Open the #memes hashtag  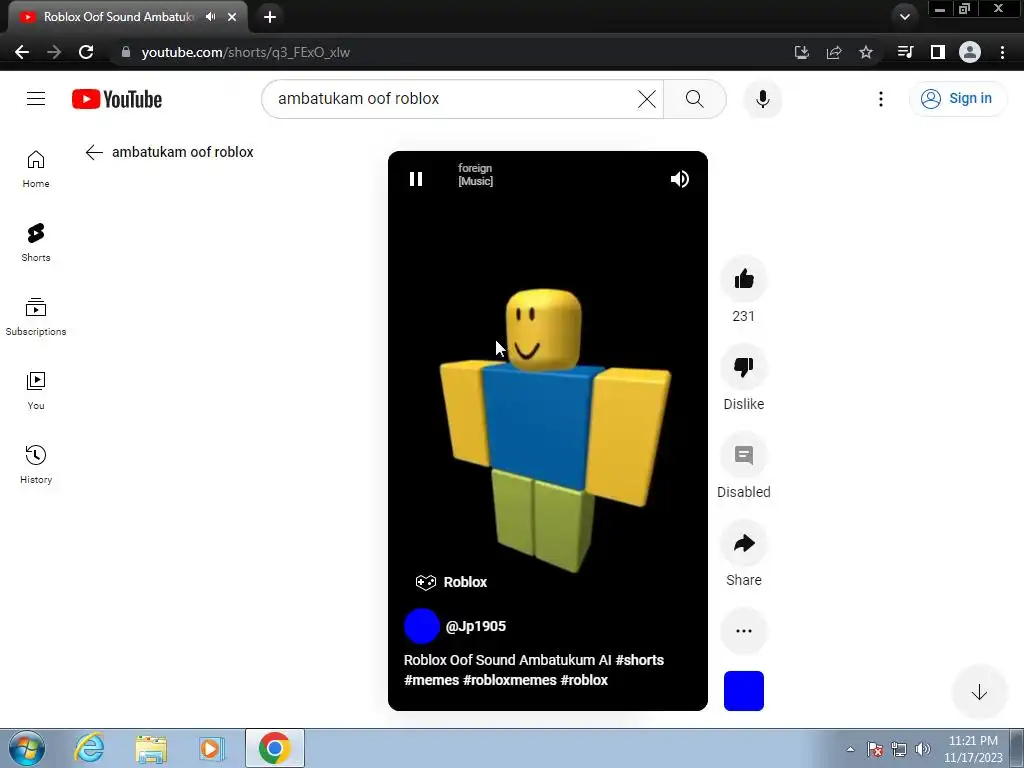431,680
